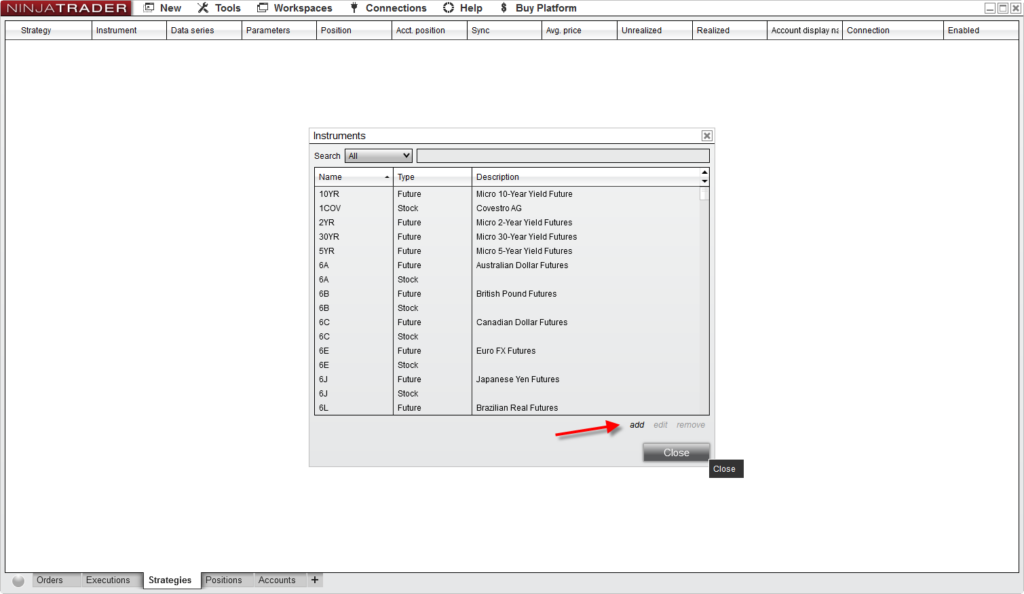1024x594 pixels.
Task: Click the Instrument column header
Action: (129, 30)
